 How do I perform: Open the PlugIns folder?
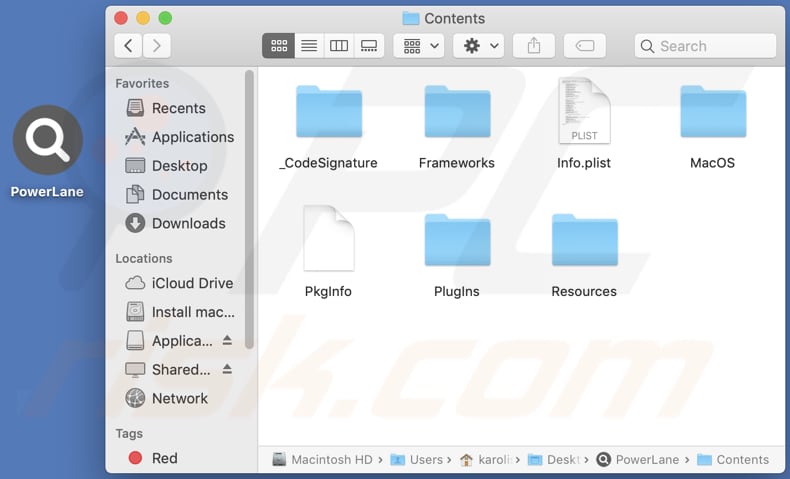(456, 240)
